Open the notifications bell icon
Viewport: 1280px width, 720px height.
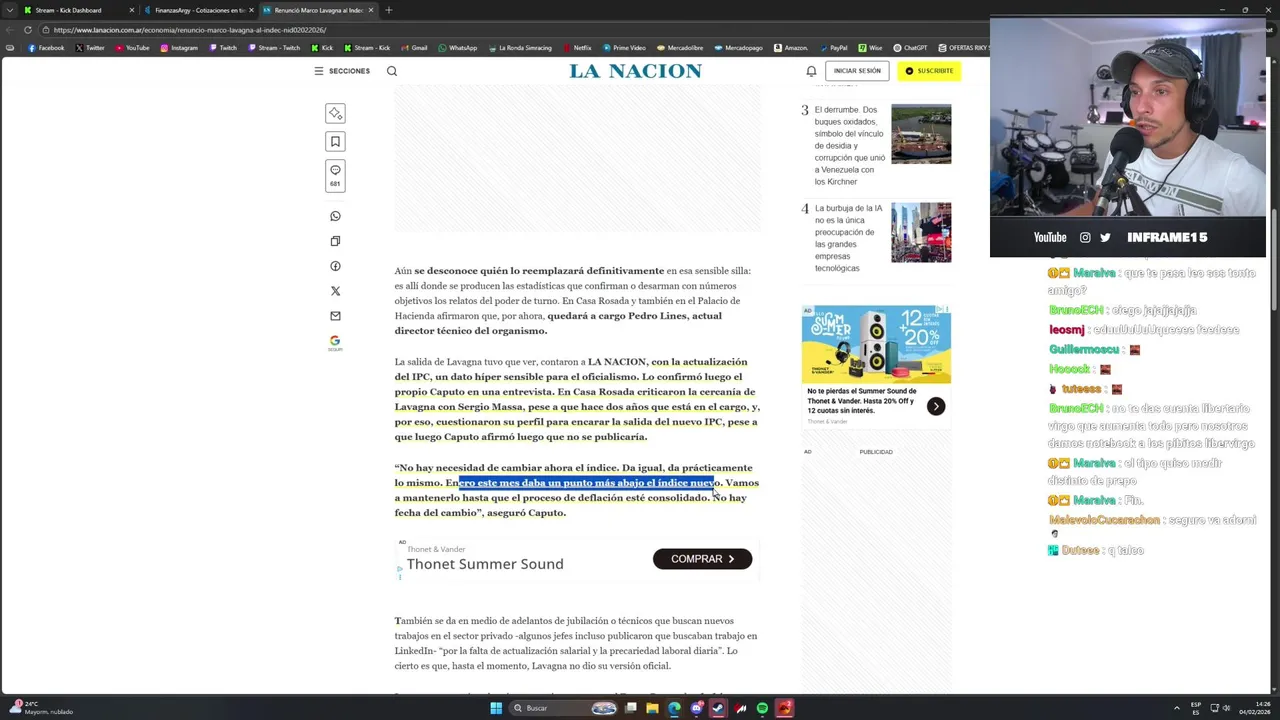click(x=811, y=71)
